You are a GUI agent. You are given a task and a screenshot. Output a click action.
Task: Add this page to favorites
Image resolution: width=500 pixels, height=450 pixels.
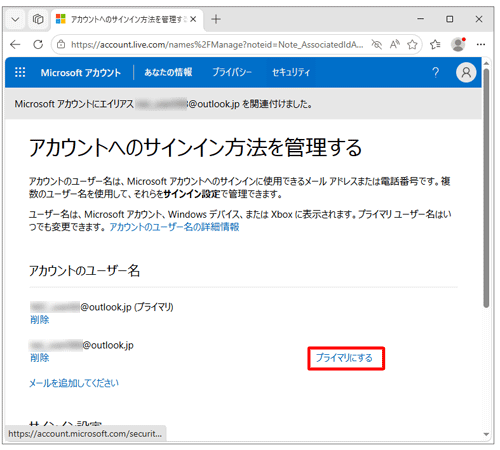[412, 44]
